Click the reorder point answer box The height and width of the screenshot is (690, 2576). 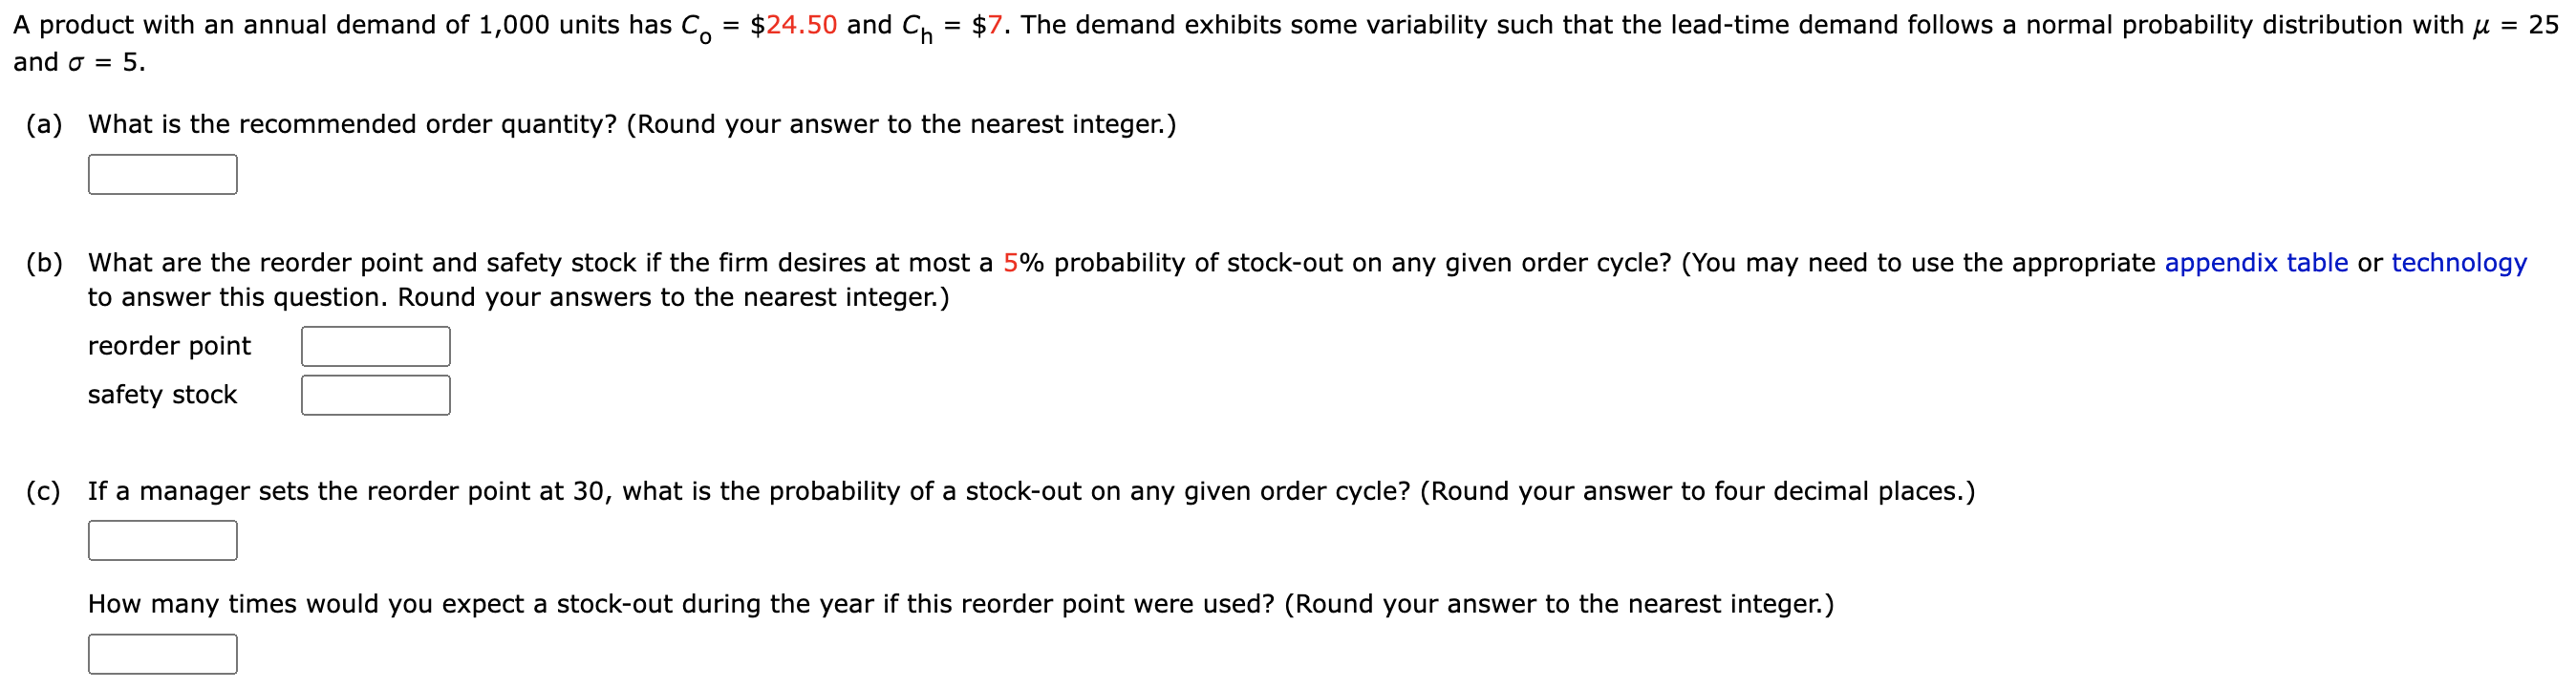(375, 345)
